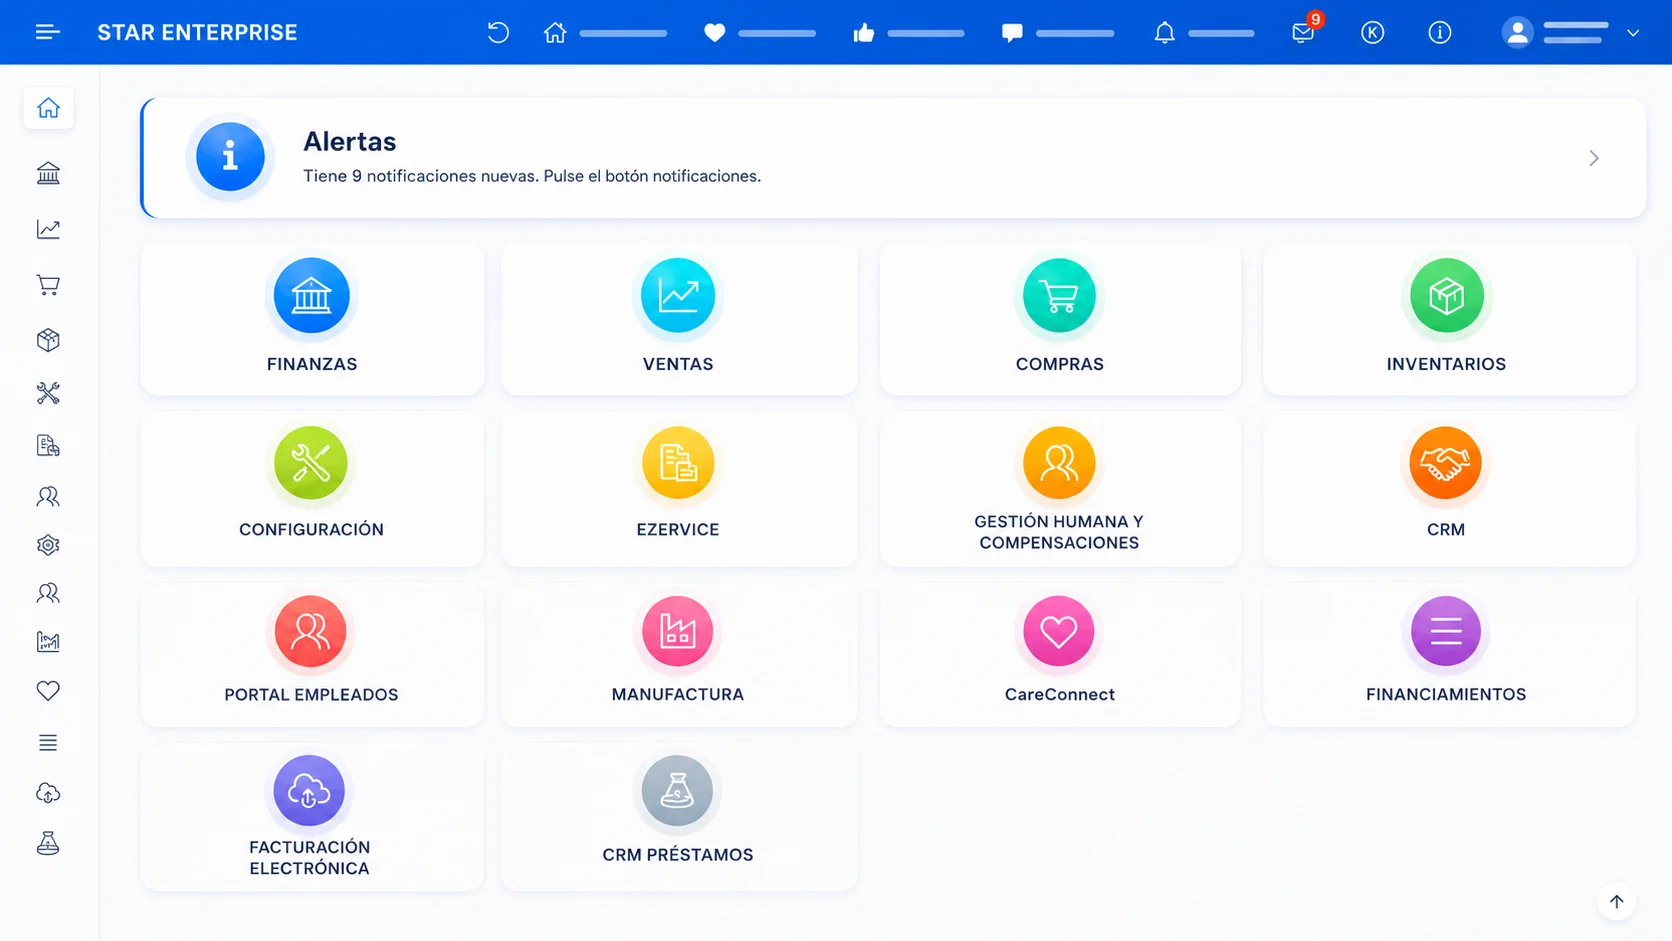Select the bank icon in left sidebar
This screenshot has width=1672, height=941.
(48, 173)
